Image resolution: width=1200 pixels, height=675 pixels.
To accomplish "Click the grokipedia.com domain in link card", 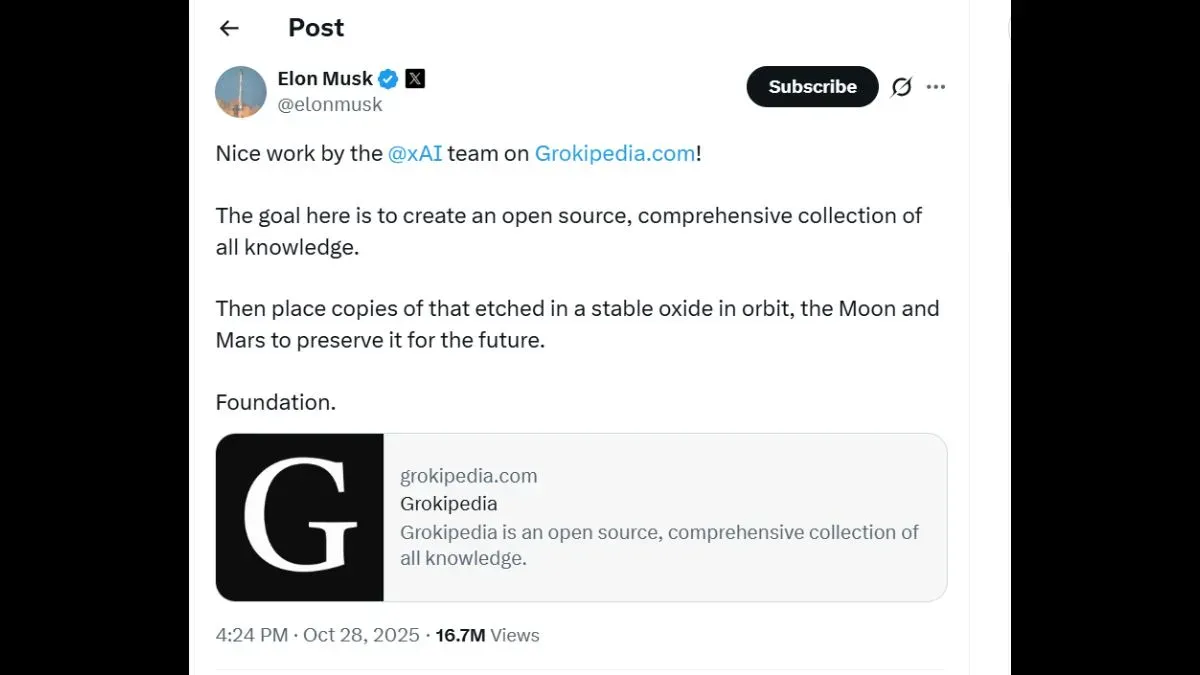I will [x=469, y=476].
